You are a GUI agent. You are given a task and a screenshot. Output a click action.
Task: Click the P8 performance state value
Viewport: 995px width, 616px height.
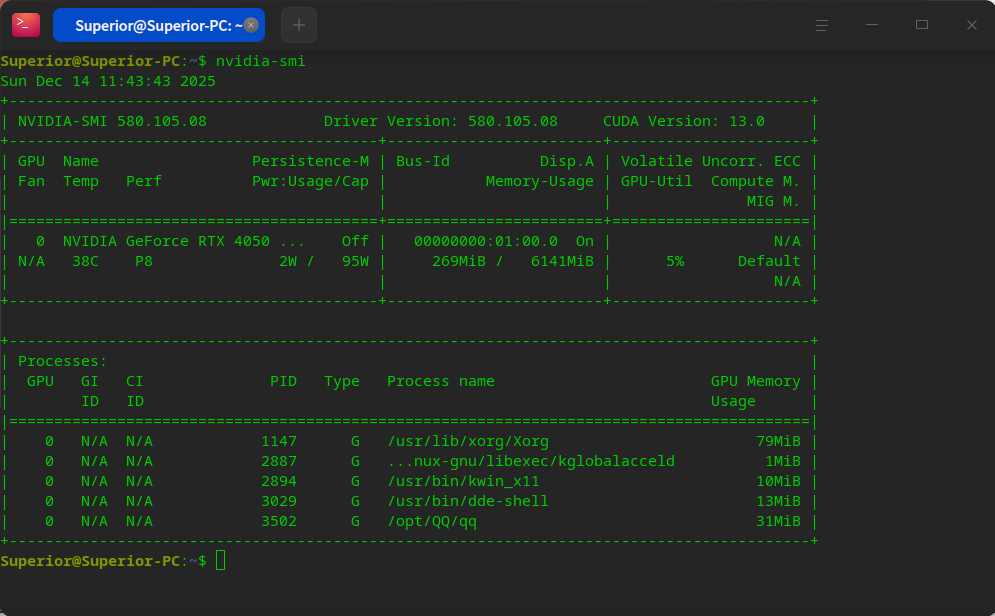tap(144, 261)
